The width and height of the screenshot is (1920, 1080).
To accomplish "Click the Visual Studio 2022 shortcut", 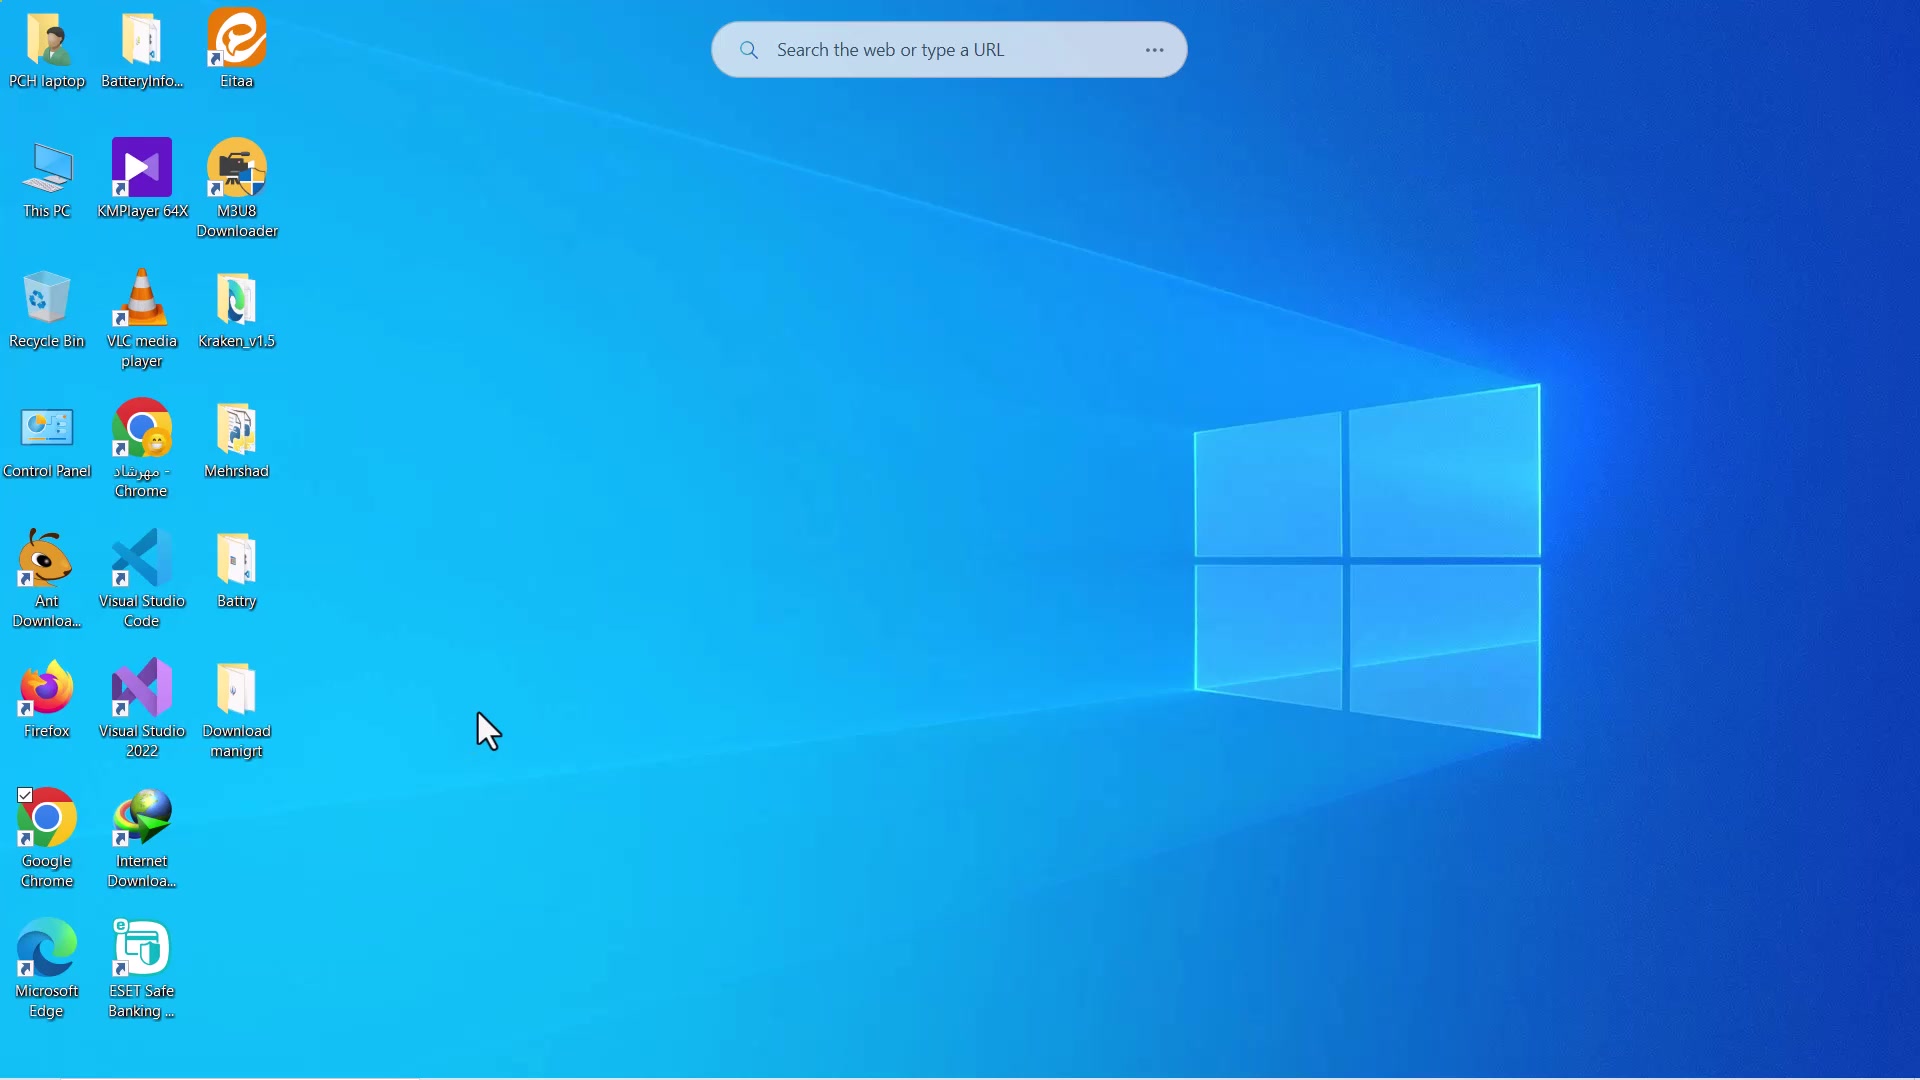I will 142,688.
